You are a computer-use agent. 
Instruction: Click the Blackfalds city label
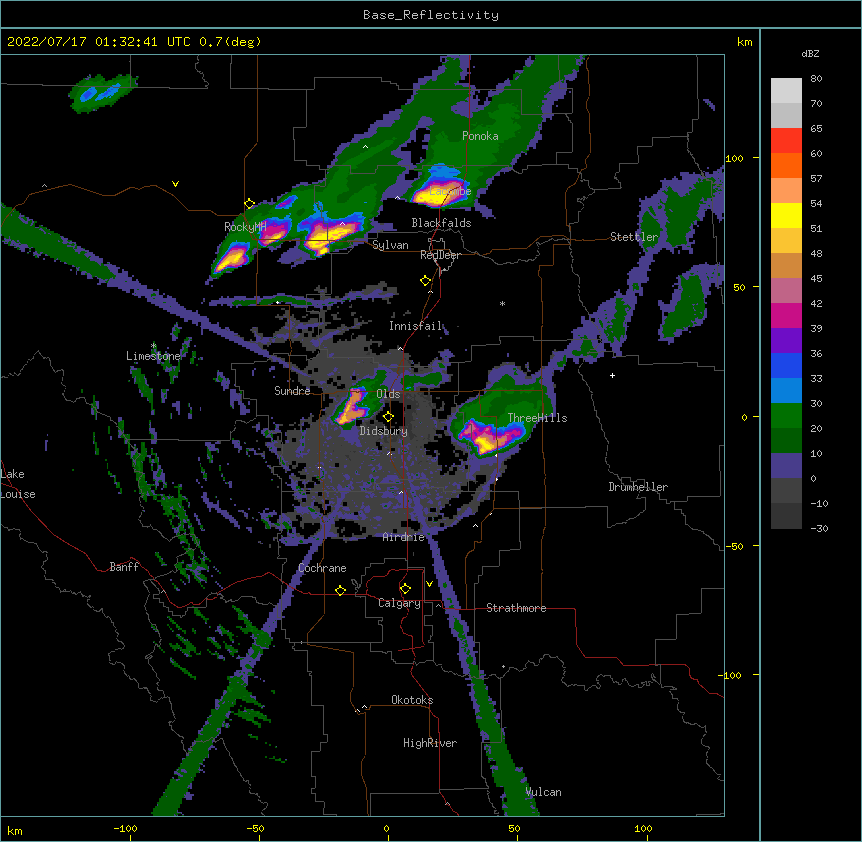pyautogui.click(x=441, y=223)
